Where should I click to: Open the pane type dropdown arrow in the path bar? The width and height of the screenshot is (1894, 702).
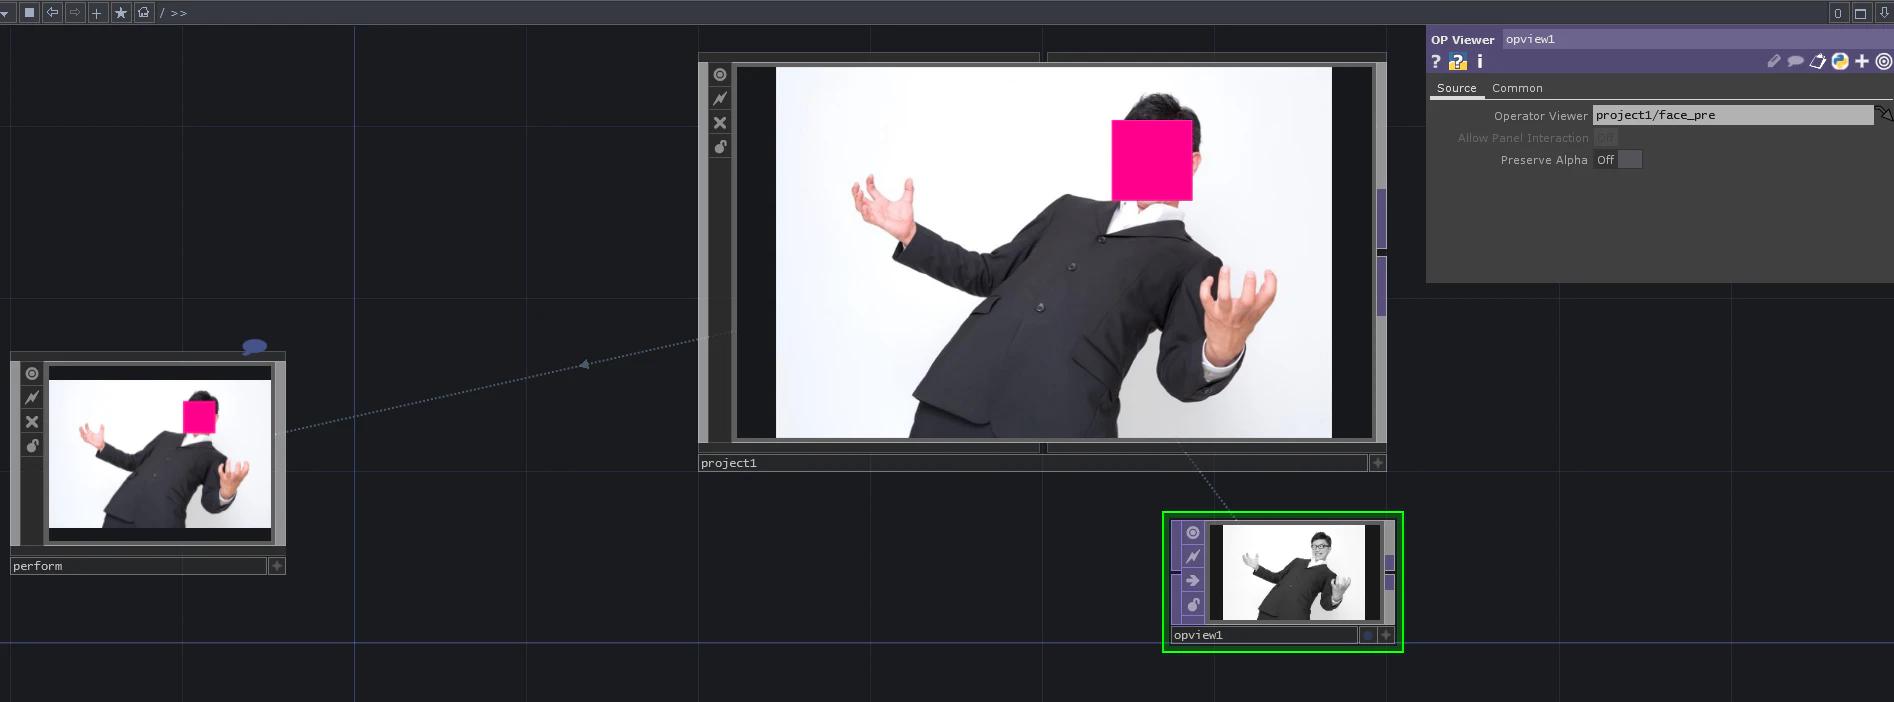coord(6,13)
